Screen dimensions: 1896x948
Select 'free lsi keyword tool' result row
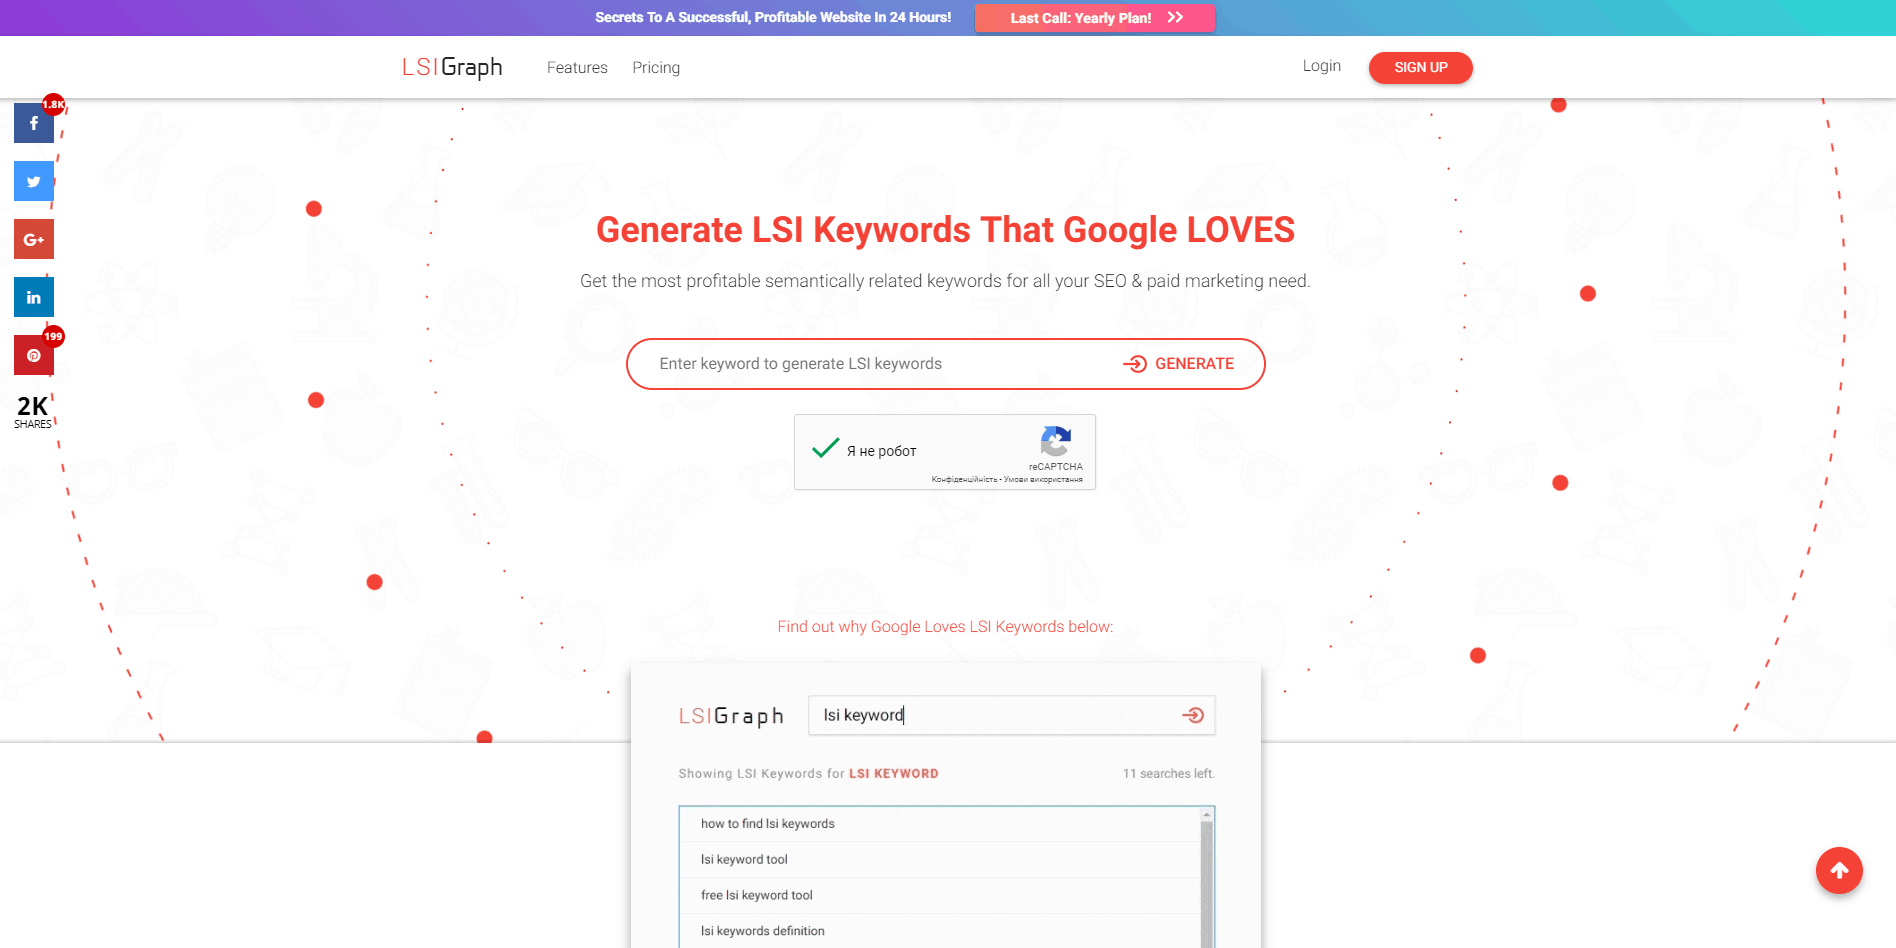pyautogui.click(x=939, y=895)
